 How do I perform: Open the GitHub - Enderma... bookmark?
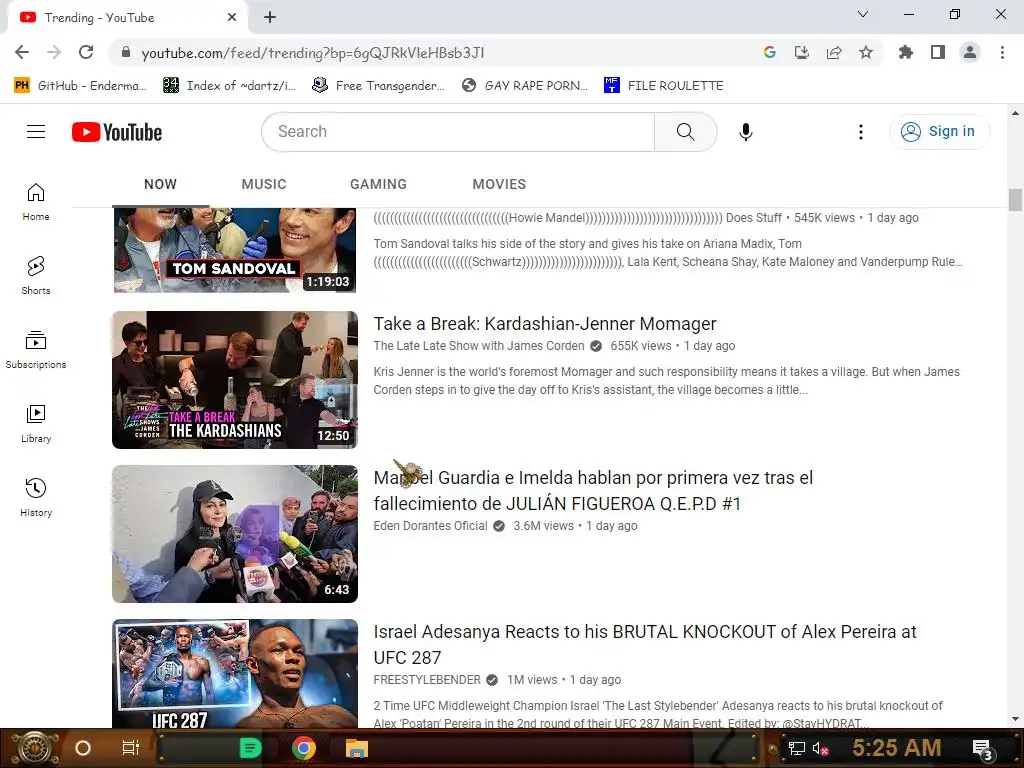pos(80,86)
